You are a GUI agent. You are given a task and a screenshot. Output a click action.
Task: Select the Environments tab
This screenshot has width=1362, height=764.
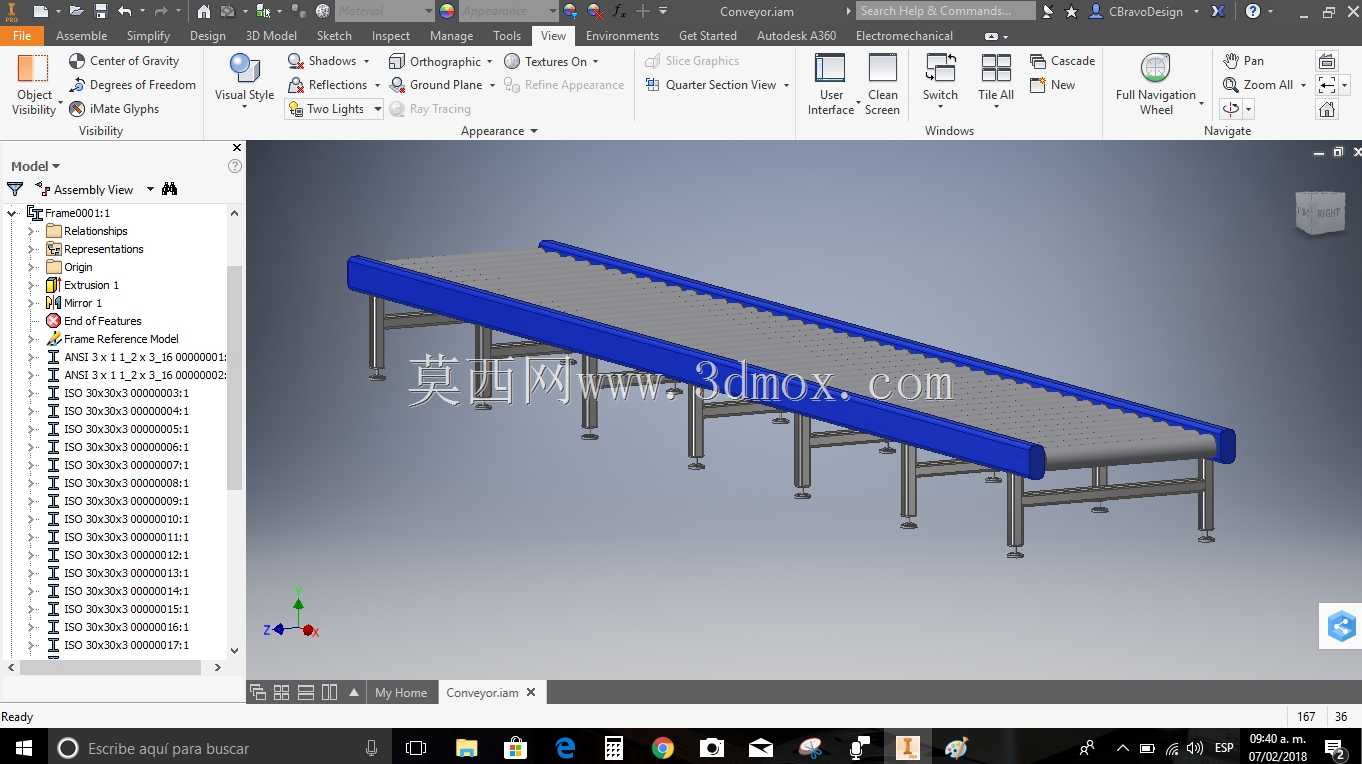[622, 35]
